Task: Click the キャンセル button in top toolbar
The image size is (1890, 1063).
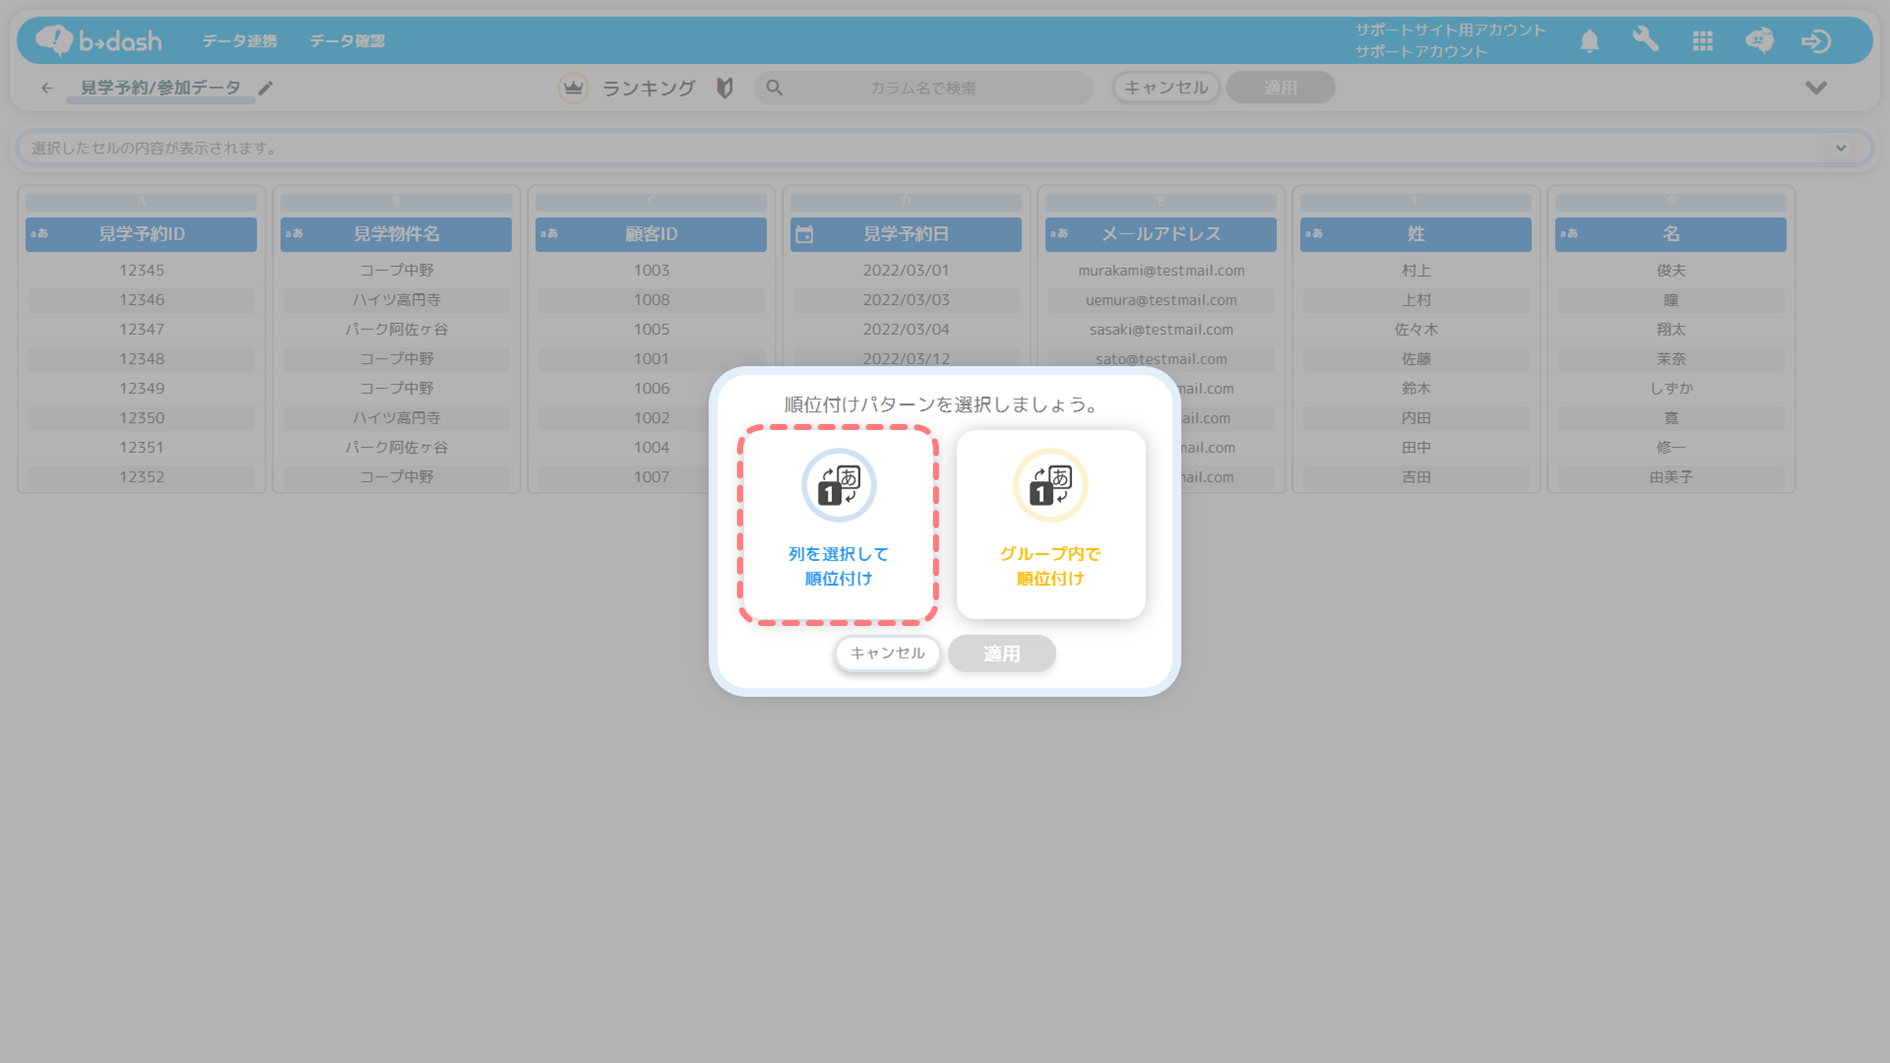Action: pos(1165,88)
